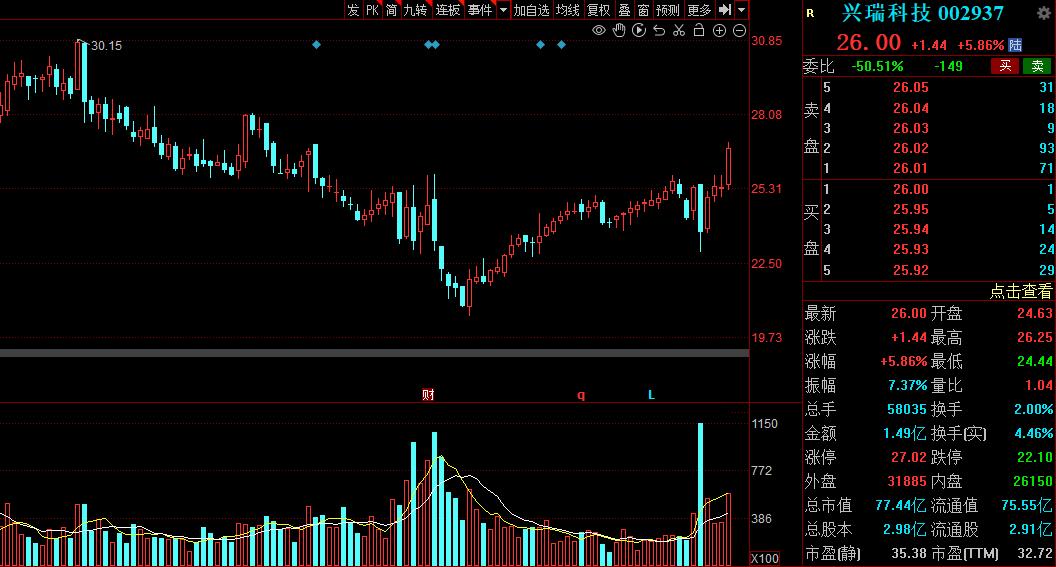Screen dimensions: 1056x567
Task: Toggle the 连板 indicator
Action: point(447,9)
